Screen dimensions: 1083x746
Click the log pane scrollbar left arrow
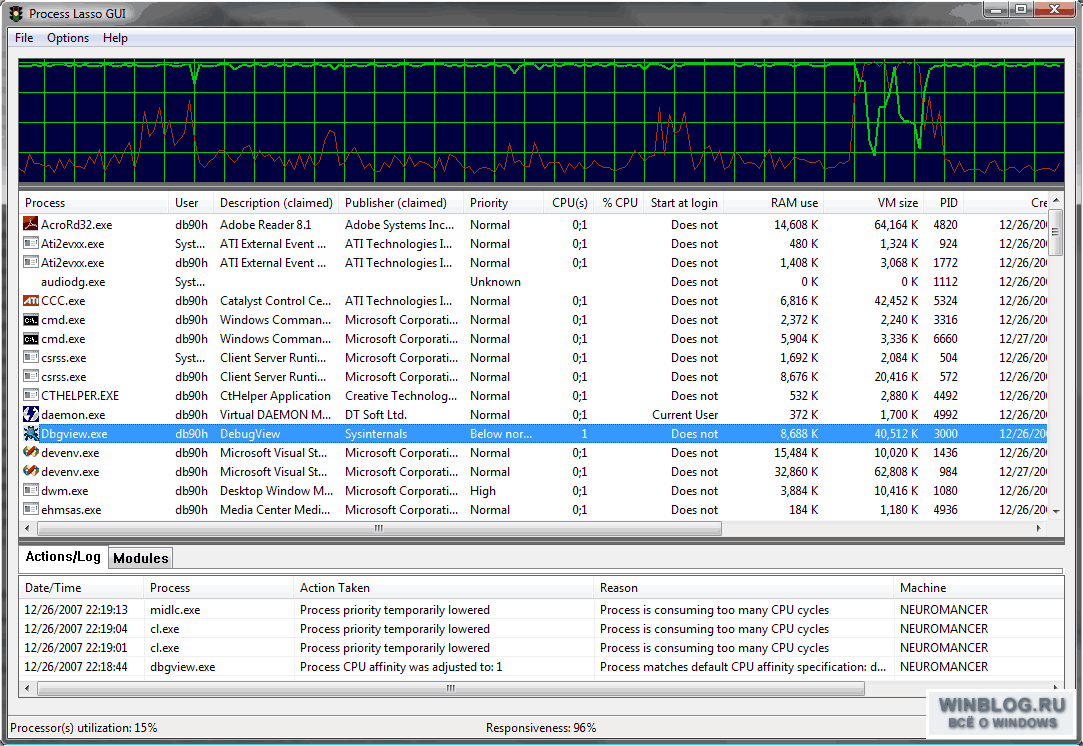pyautogui.click(x=28, y=688)
